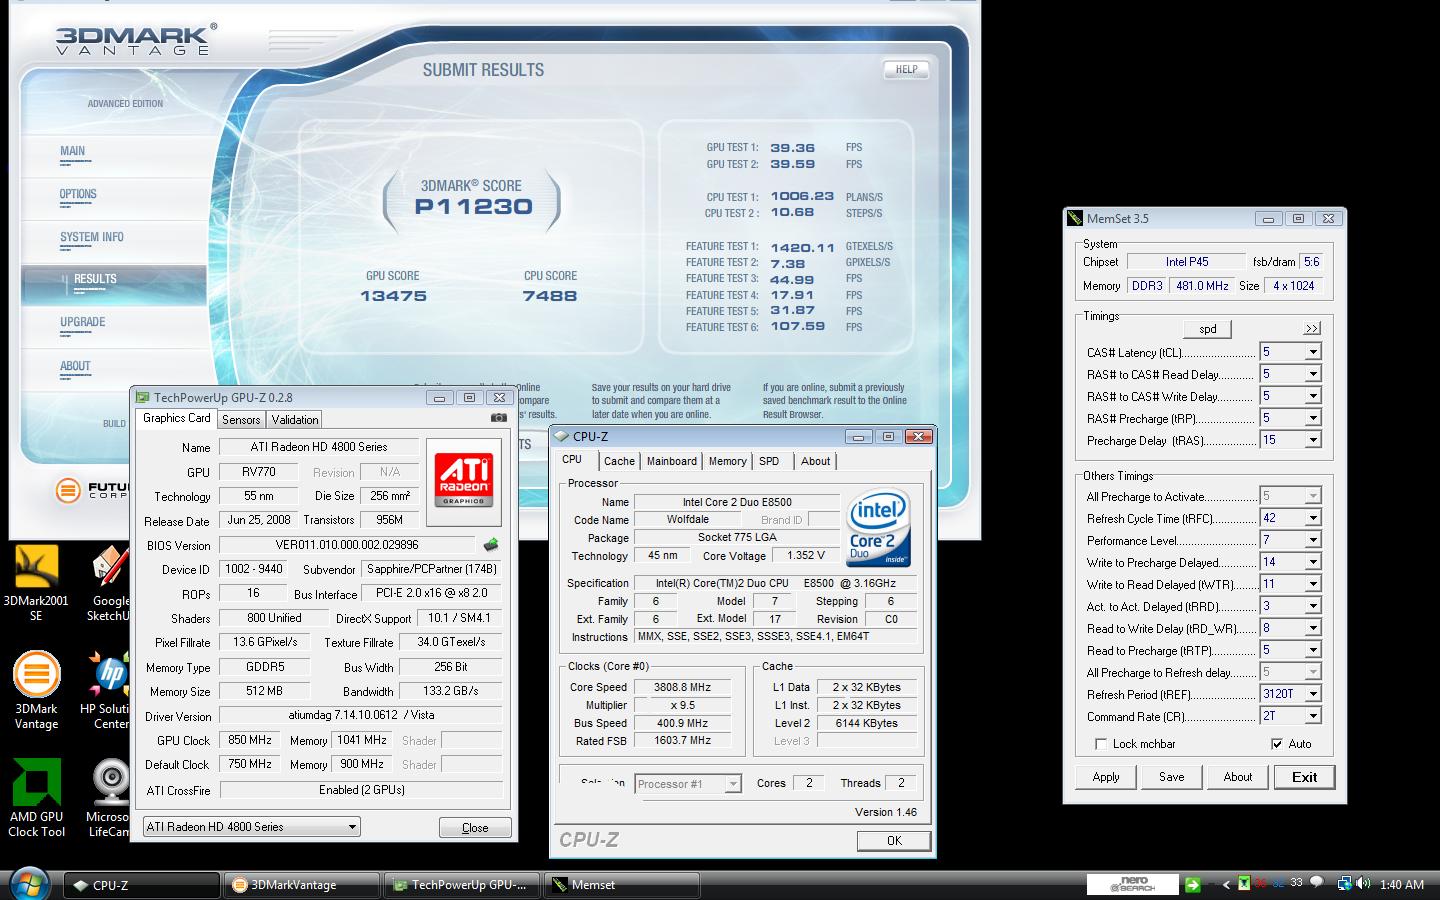This screenshot has width=1440, height=900.
Task: Launch AMD GPU Clock Tool shortcut
Action: (36, 797)
